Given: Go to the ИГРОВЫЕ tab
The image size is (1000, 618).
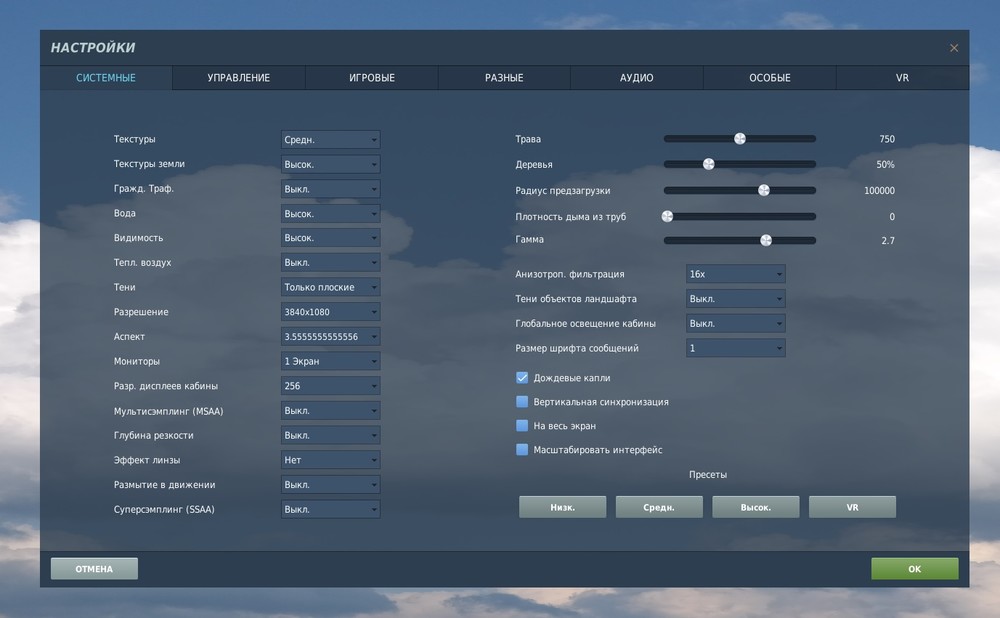Looking at the screenshot, I should point(372,78).
